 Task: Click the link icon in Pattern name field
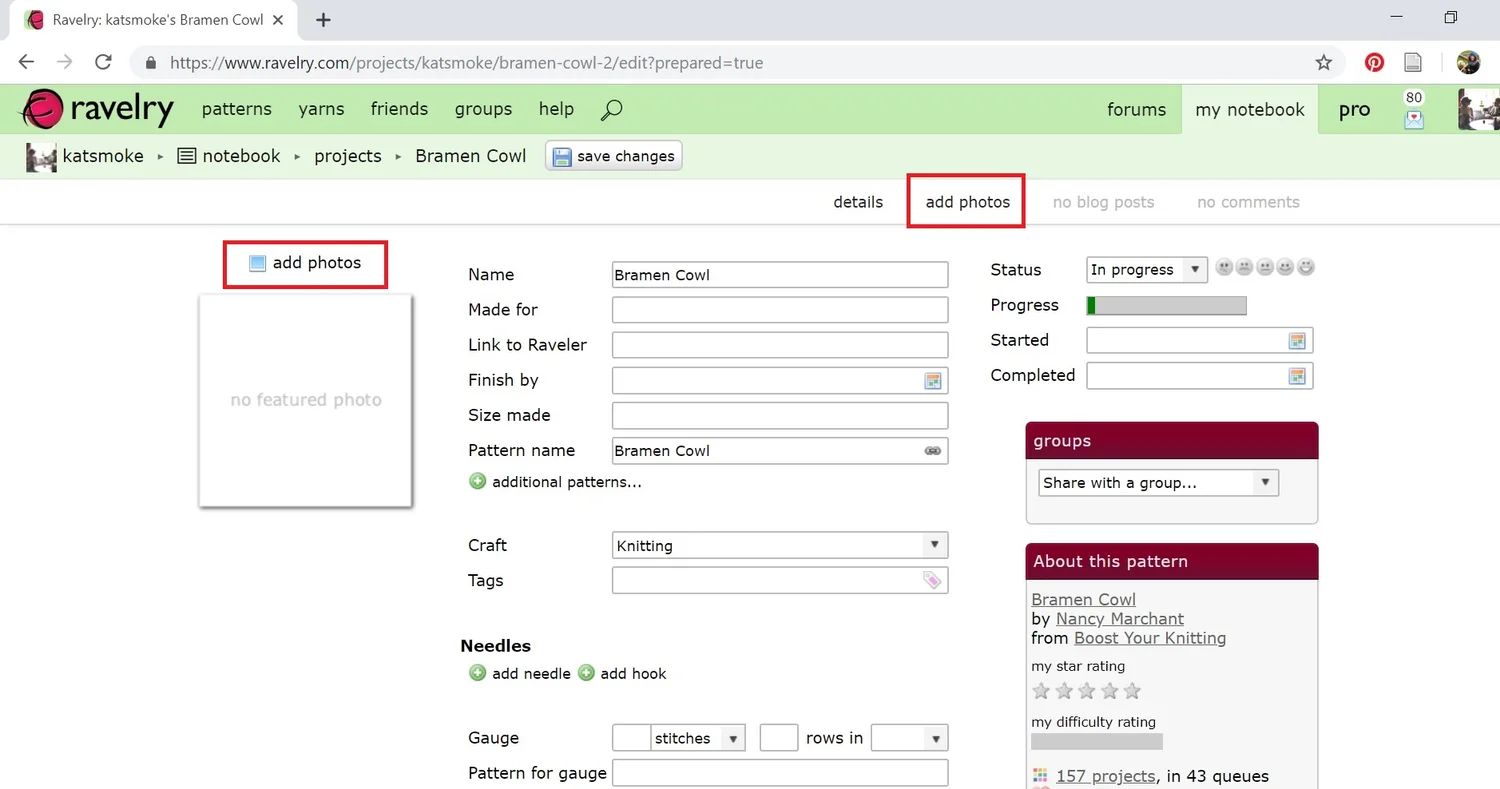933,451
